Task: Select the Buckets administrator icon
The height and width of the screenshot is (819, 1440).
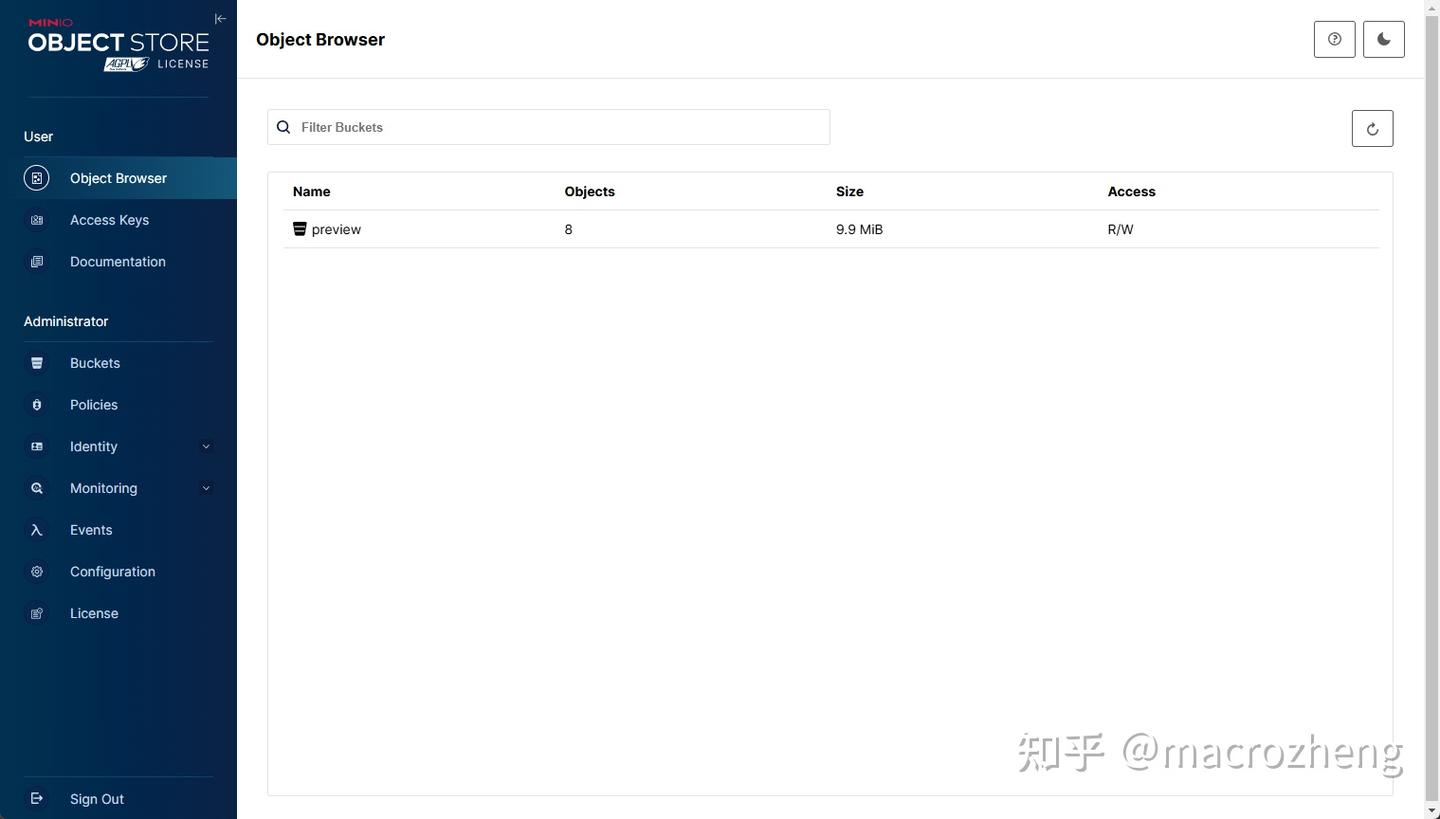Action: [x=37, y=362]
